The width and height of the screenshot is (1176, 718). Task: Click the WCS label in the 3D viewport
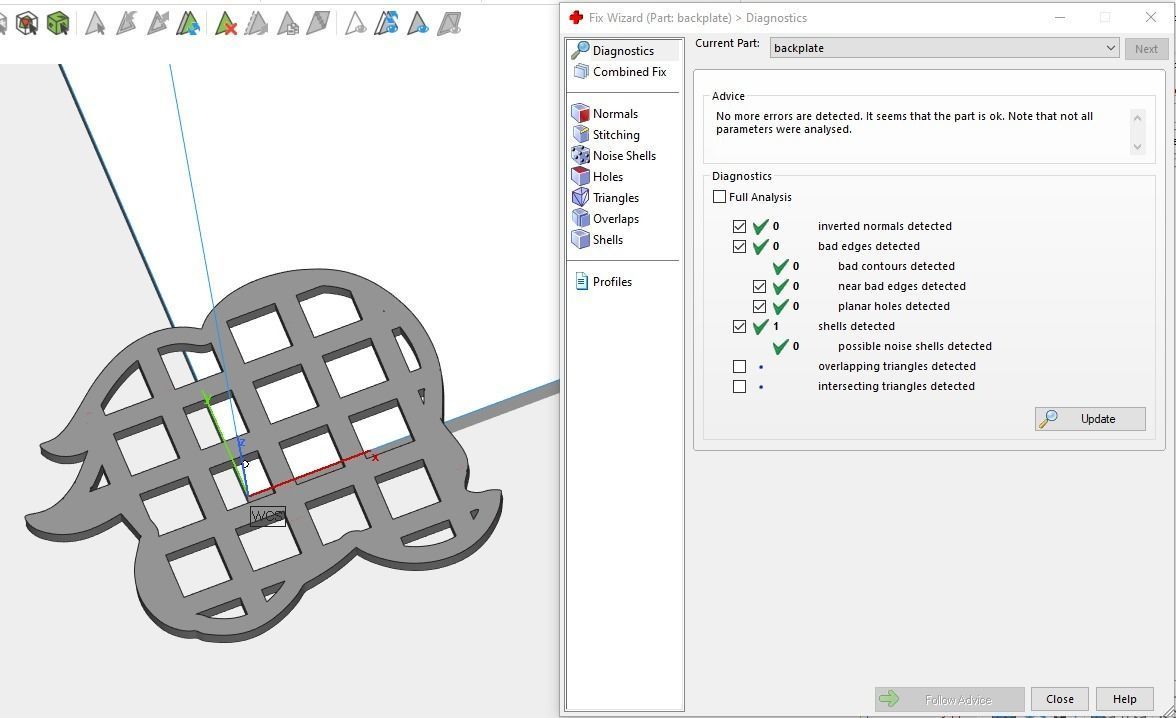click(268, 516)
